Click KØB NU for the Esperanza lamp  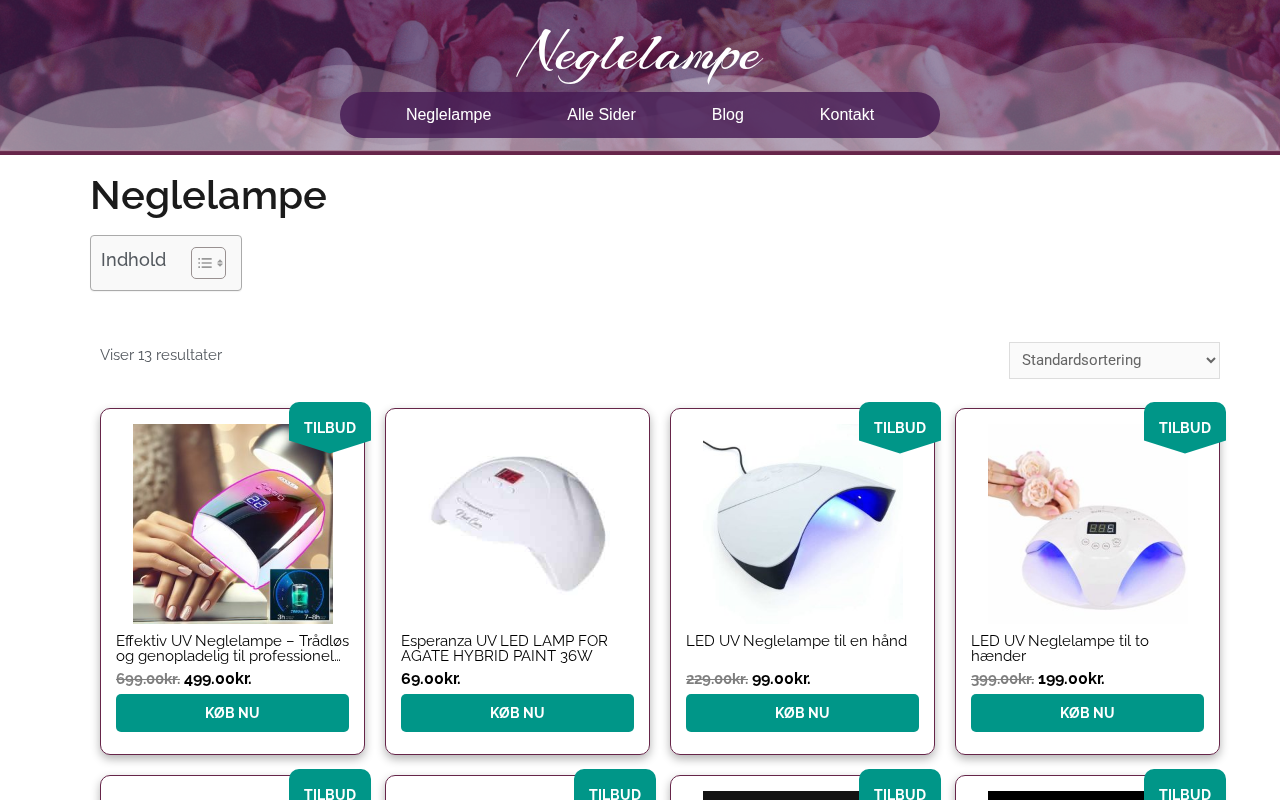(x=517, y=713)
